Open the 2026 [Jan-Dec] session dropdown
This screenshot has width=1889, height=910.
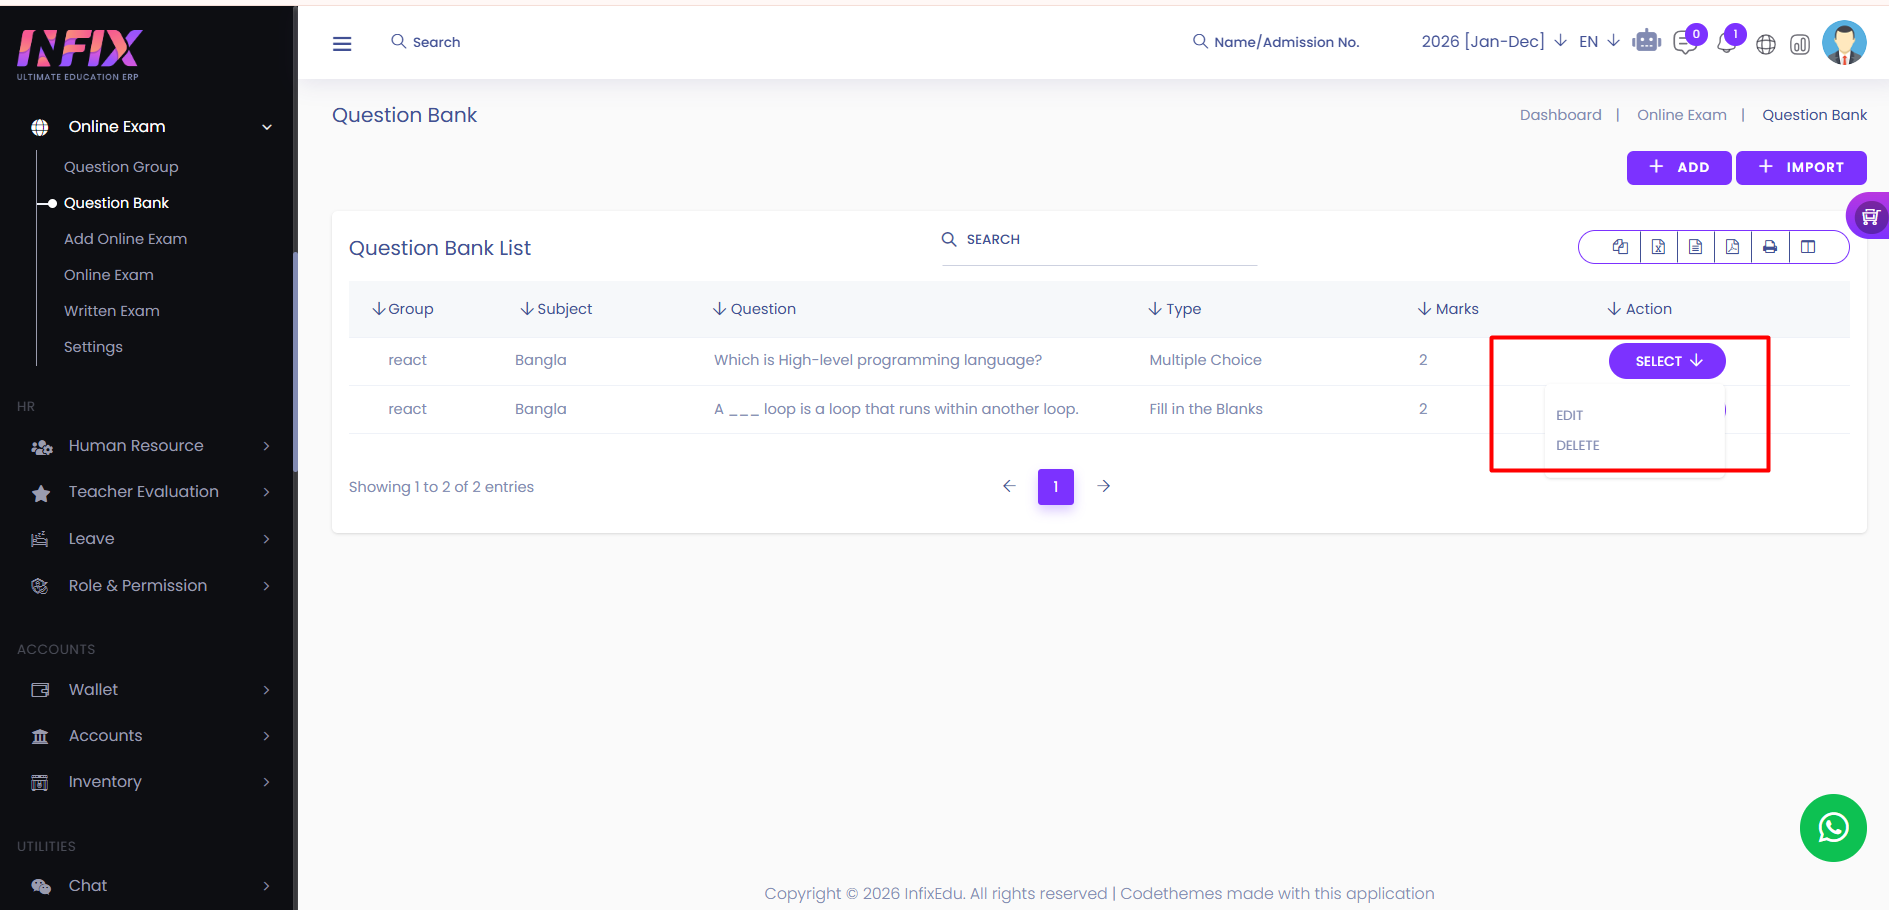click(1493, 41)
